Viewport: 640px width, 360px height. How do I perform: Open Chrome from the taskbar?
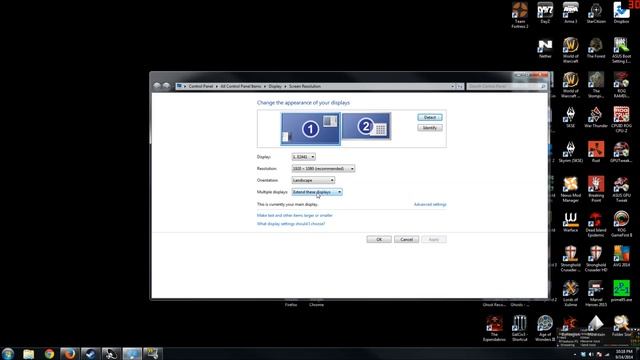coord(49,354)
